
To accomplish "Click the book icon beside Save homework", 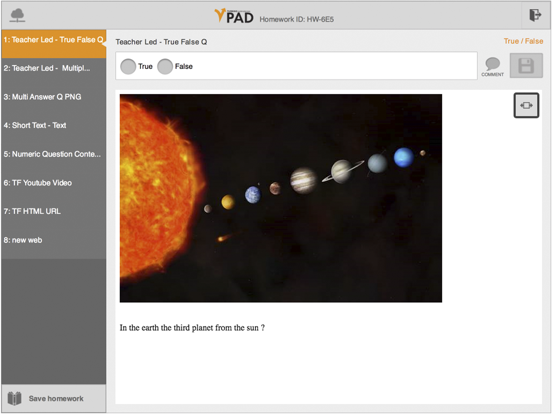I will (14, 399).
